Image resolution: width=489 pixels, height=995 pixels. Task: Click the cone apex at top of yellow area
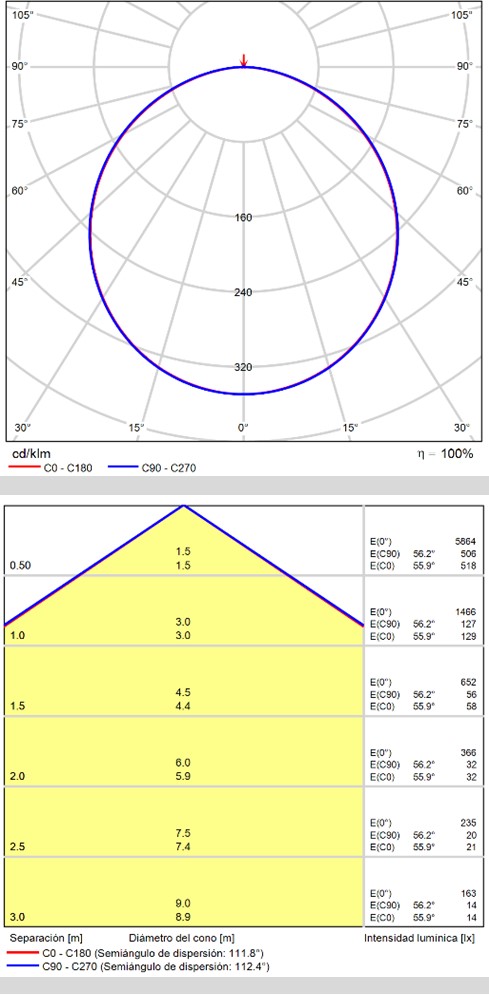[x=183, y=506]
